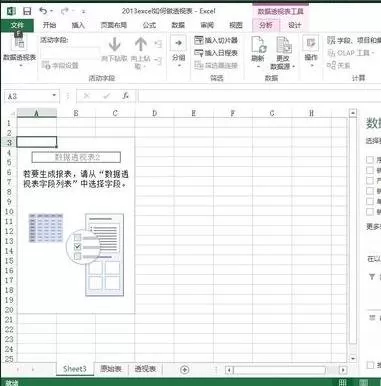The width and height of the screenshot is (381, 386).
Task: Click the 活动字段 active field input box
Action: [70, 53]
